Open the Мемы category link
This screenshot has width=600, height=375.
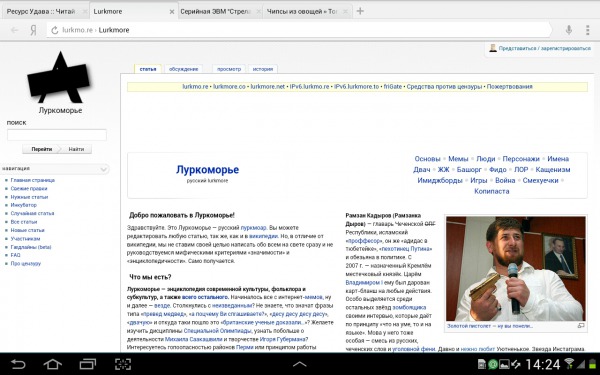[458, 159]
